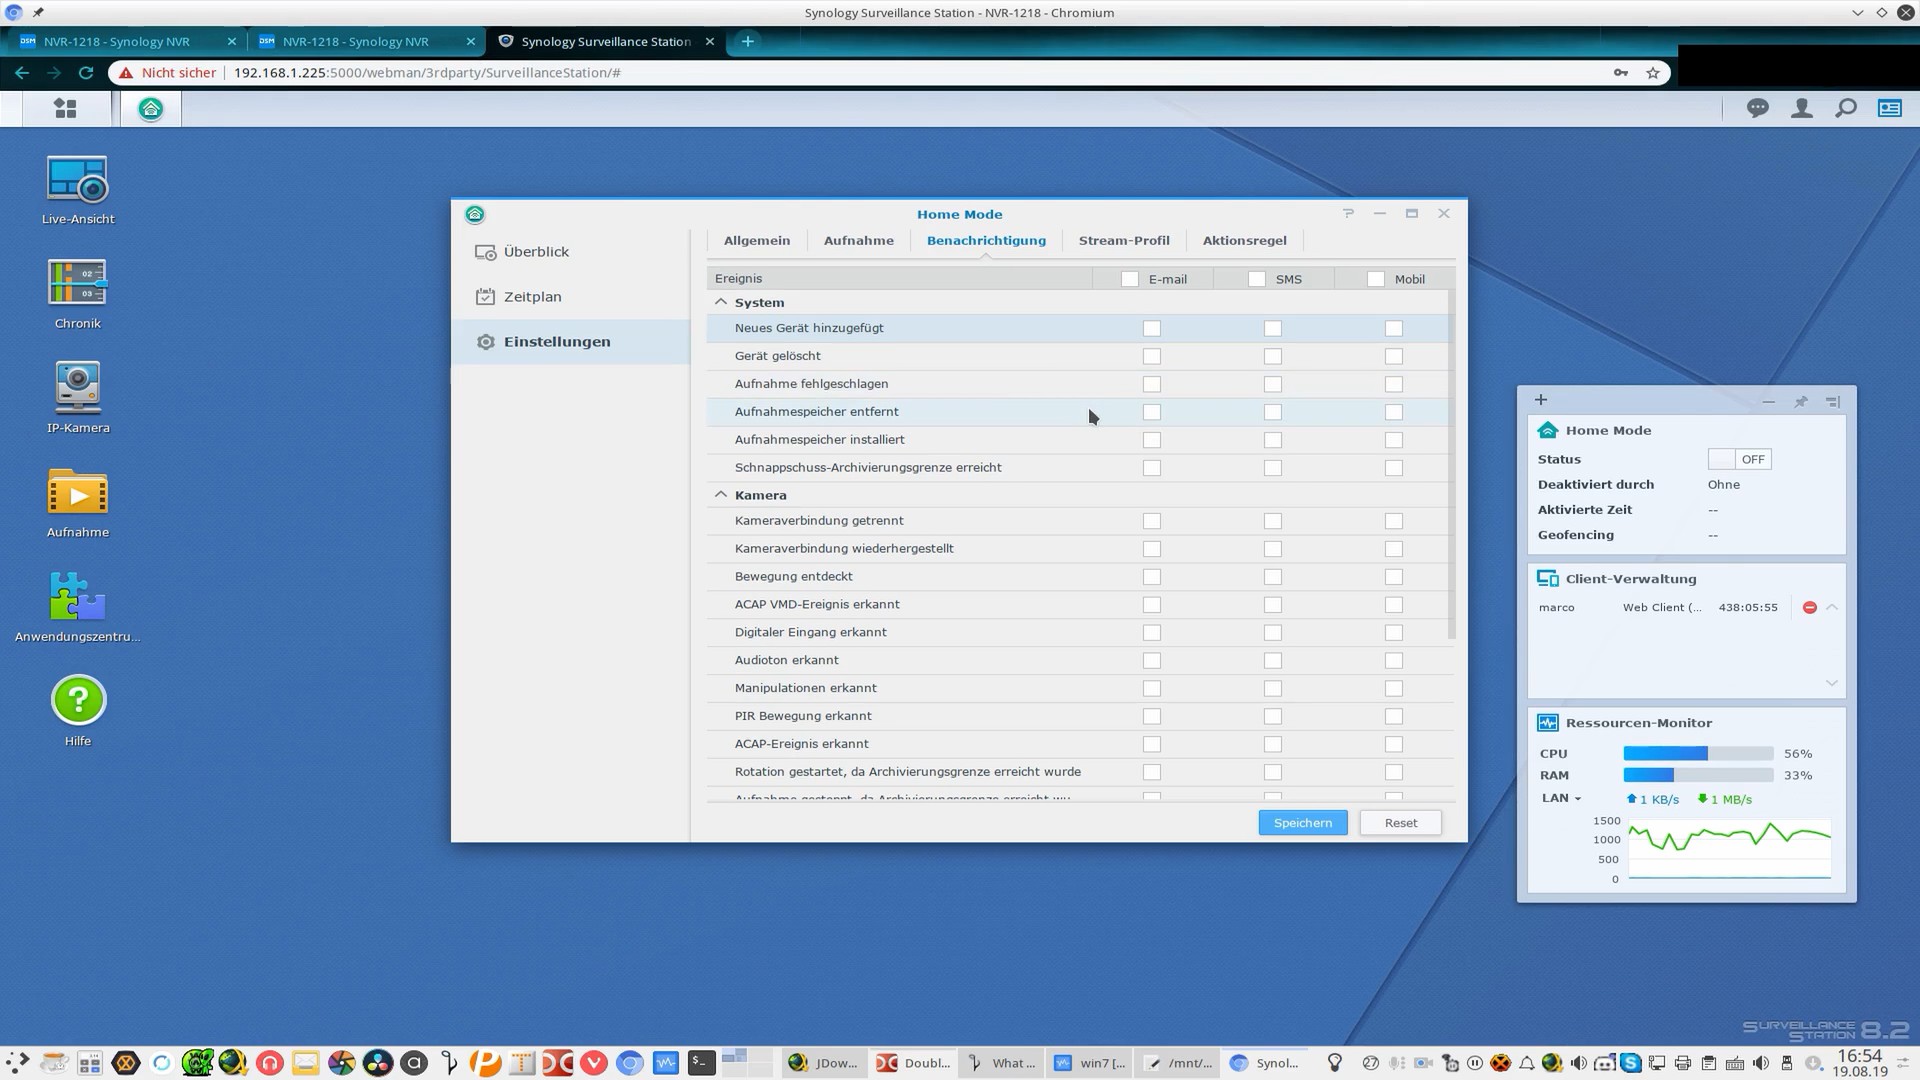Open the win7 taskbar window
The width and height of the screenshot is (1920, 1080).
[1089, 1063]
